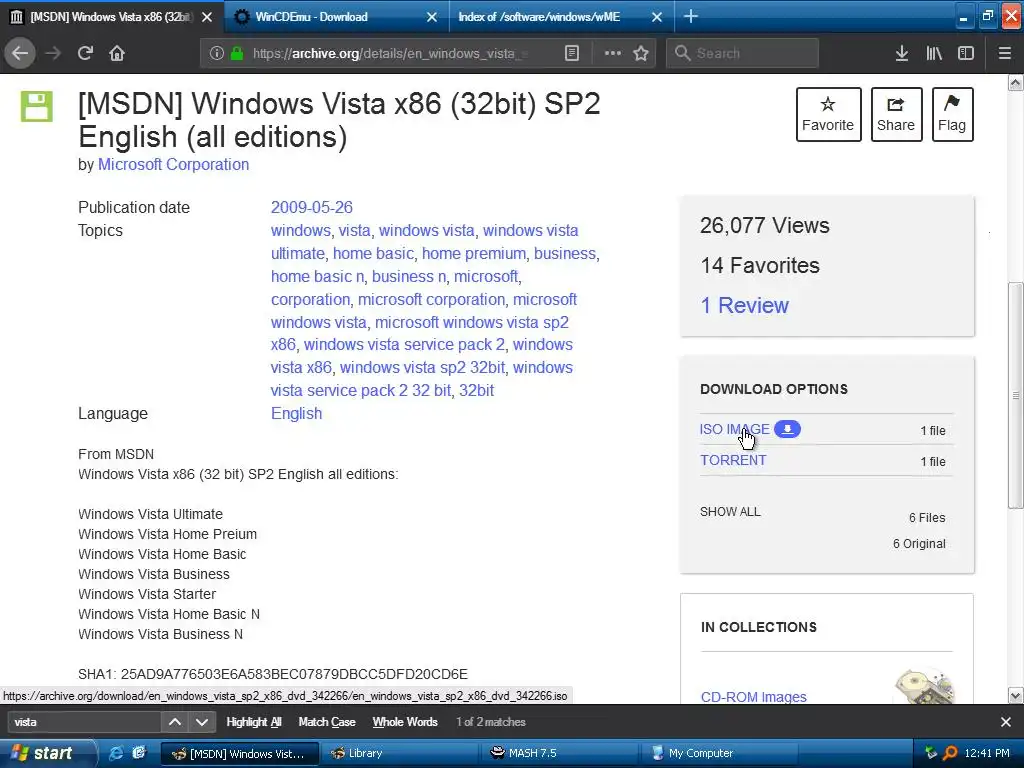Screen dimensions: 1024x768
Task: Click the page scrollbar down arrow
Action: [x=1016, y=696]
